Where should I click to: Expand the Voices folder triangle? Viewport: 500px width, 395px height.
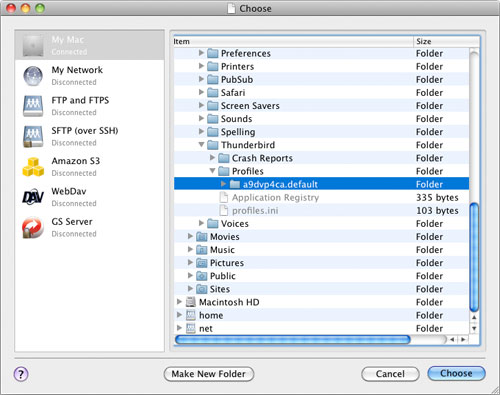[x=201, y=223]
